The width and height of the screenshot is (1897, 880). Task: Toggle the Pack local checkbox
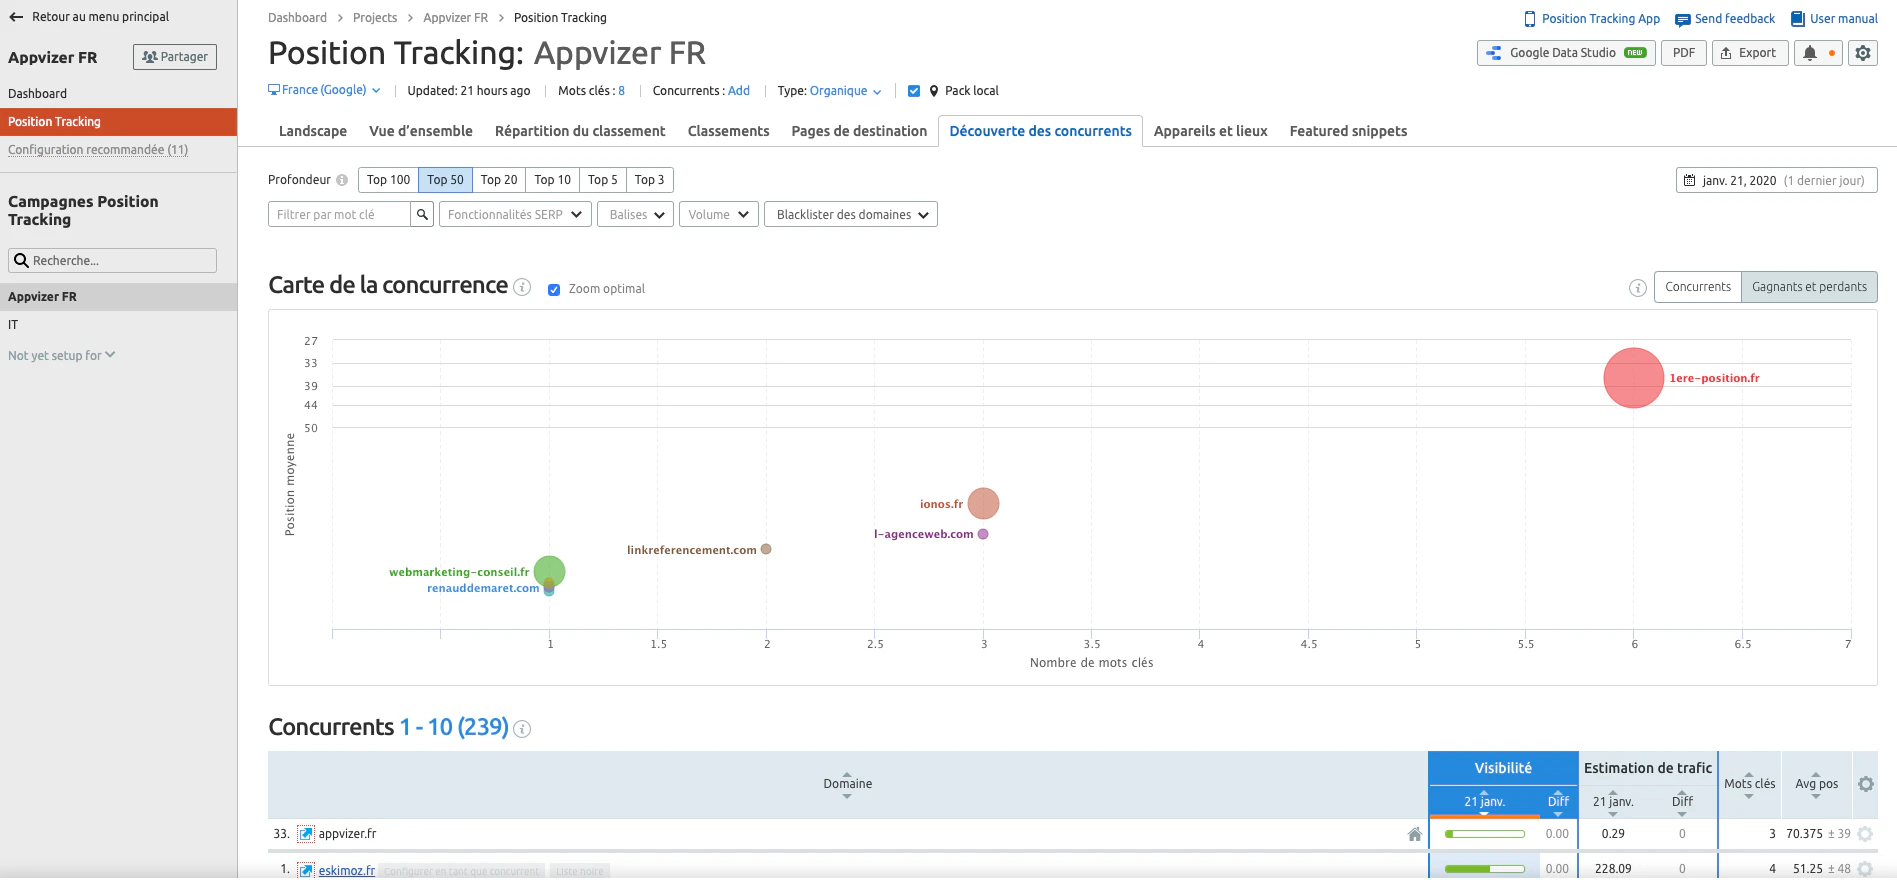coord(914,91)
